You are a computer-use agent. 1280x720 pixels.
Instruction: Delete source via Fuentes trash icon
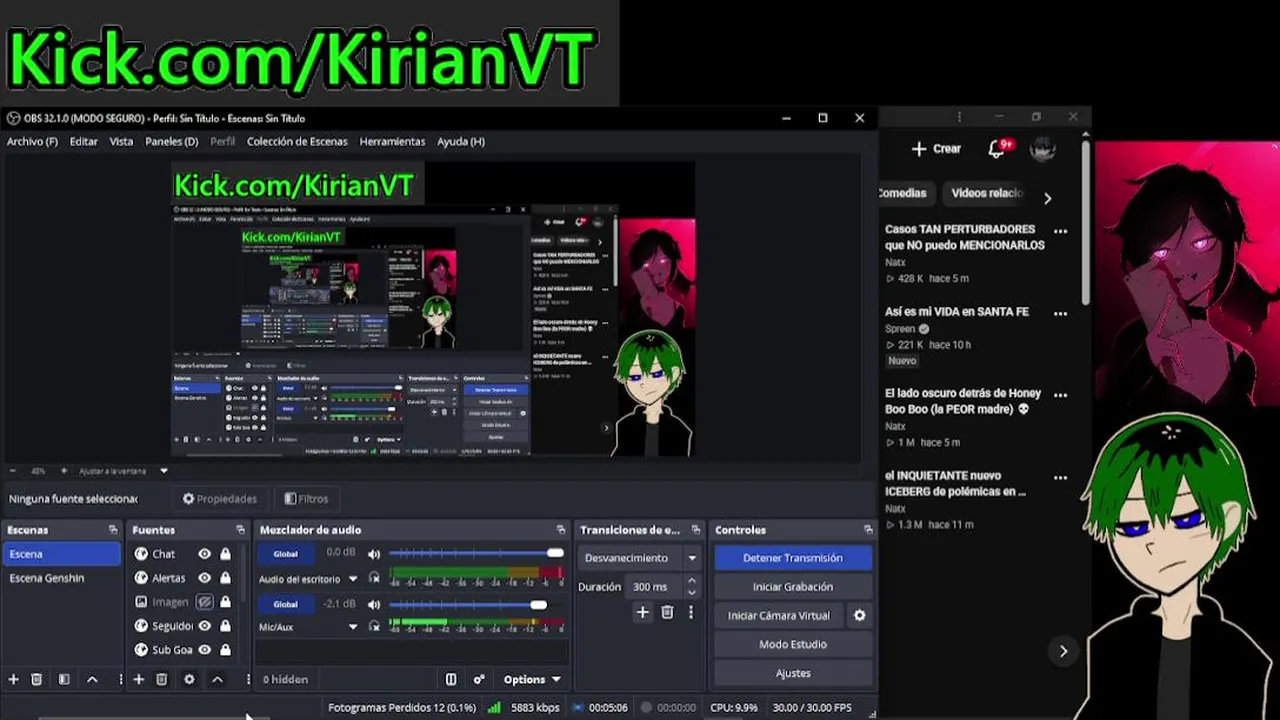(162, 679)
